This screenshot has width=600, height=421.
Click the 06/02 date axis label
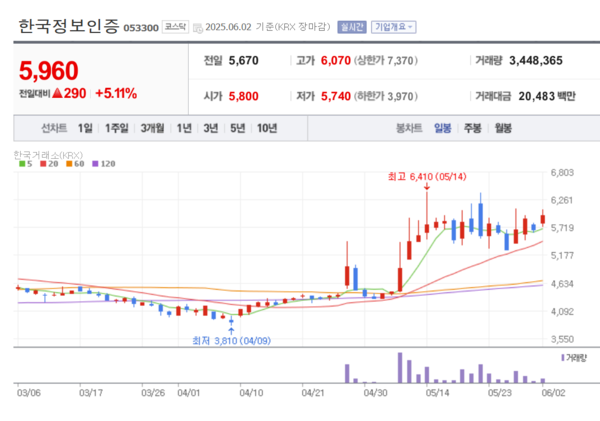pyautogui.click(x=553, y=393)
